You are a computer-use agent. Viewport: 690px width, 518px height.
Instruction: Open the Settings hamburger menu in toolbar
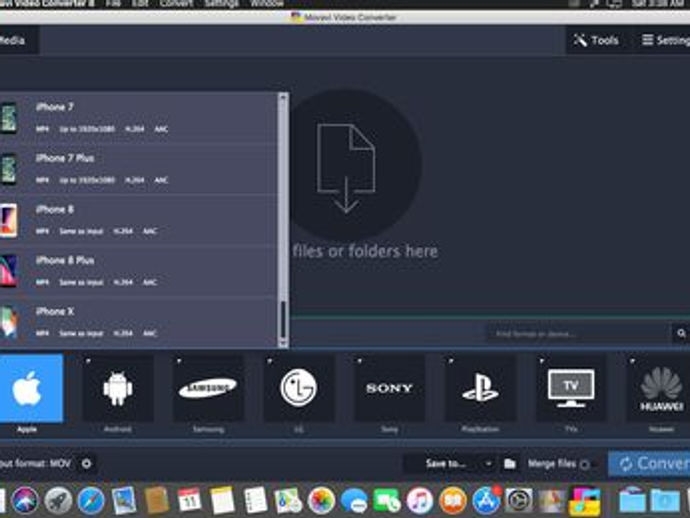click(665, 40)
